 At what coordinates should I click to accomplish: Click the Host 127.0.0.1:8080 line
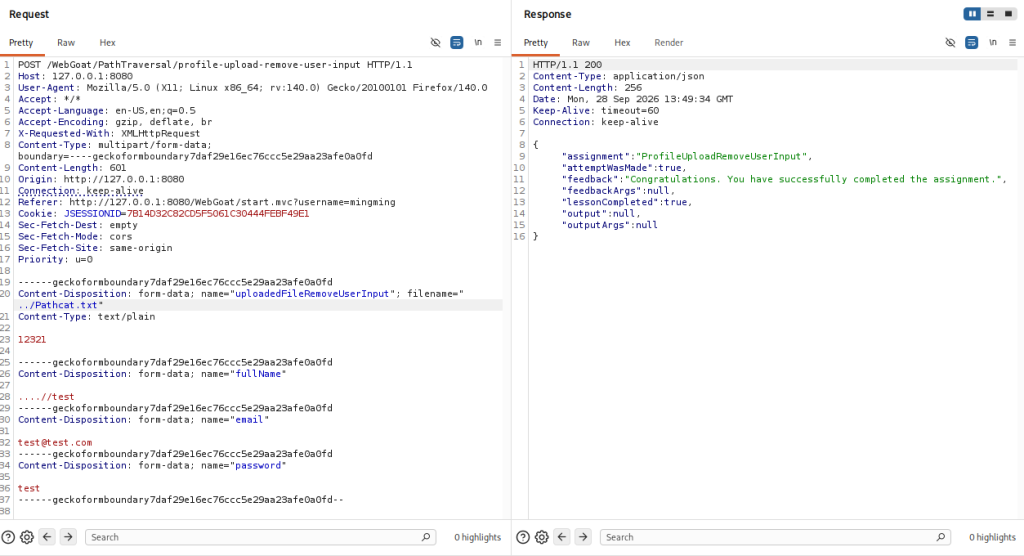click(75, 76)
